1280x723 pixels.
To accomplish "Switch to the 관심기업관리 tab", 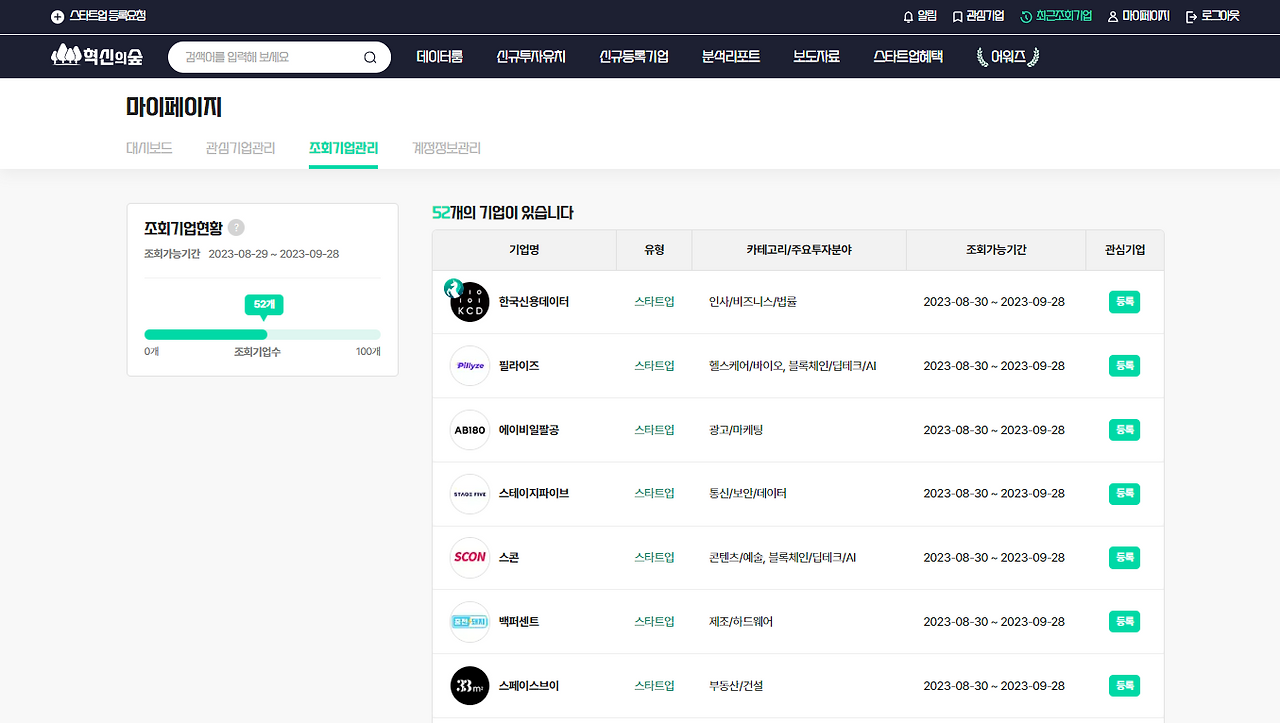I will [x=240, y=148].
